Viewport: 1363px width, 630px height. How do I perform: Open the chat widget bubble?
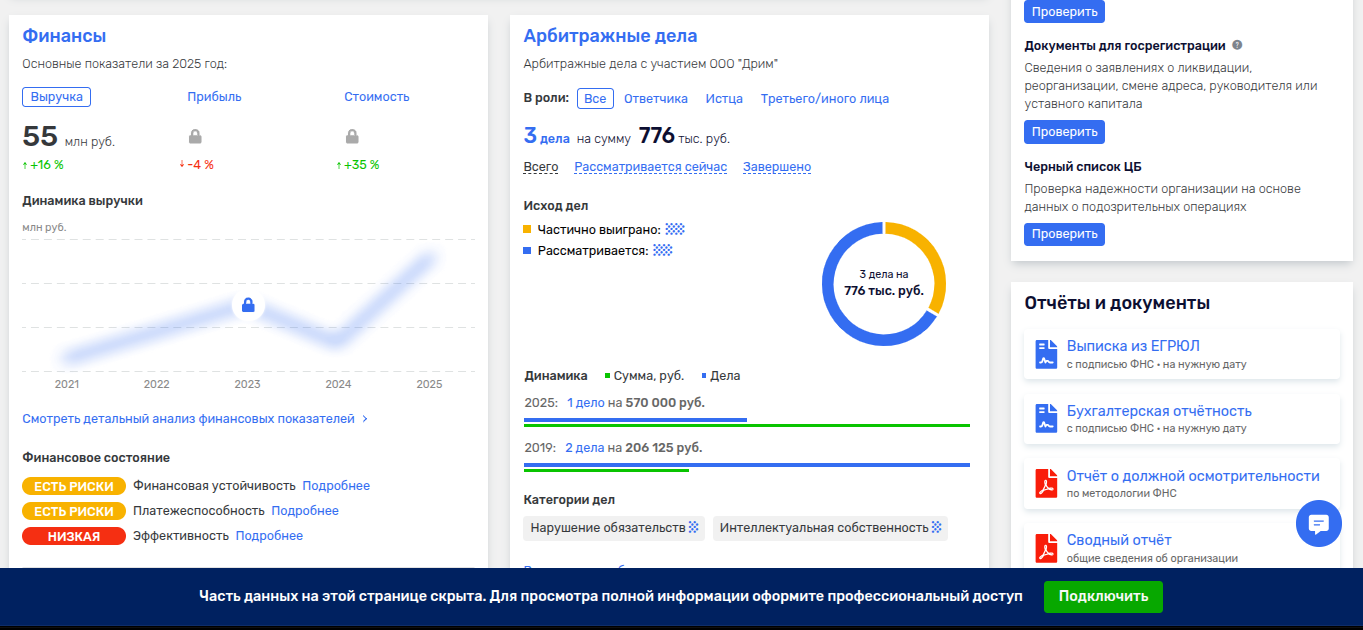1318,523
